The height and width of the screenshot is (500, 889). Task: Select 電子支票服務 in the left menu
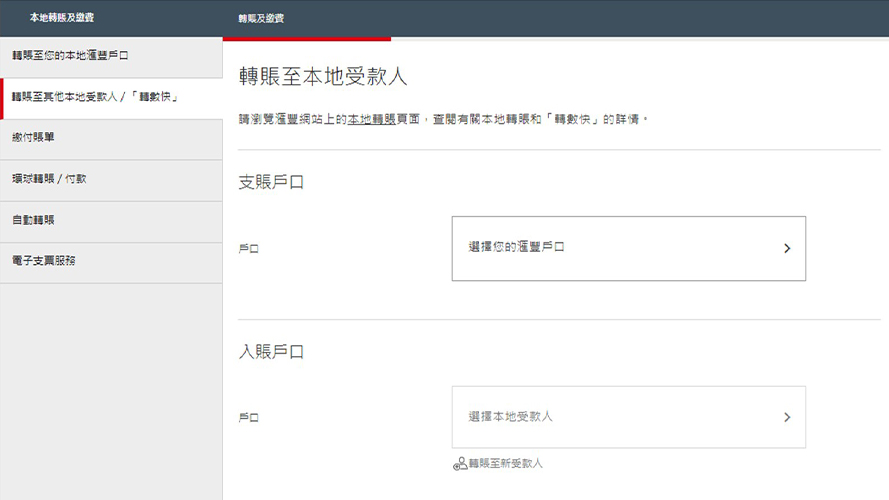(x=44, y=261)
